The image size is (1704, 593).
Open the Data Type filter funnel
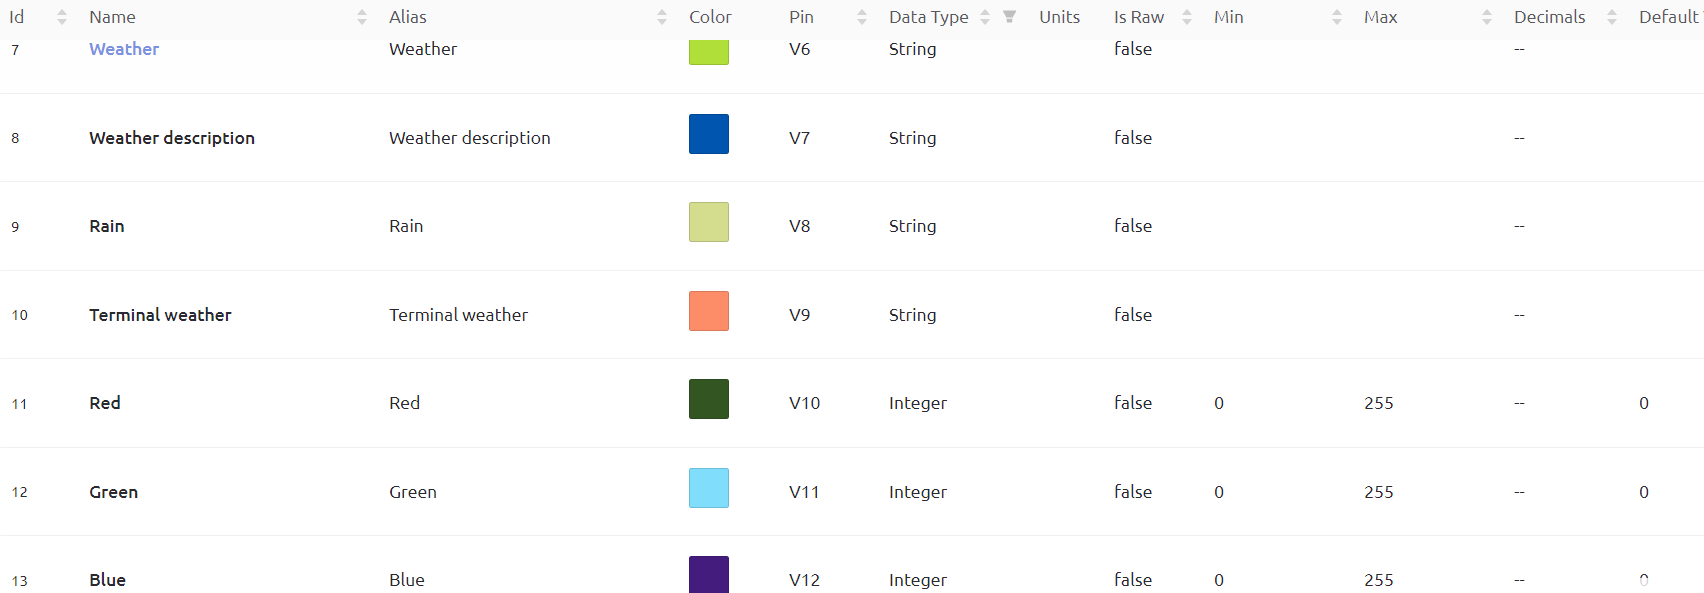(1009, 17)
